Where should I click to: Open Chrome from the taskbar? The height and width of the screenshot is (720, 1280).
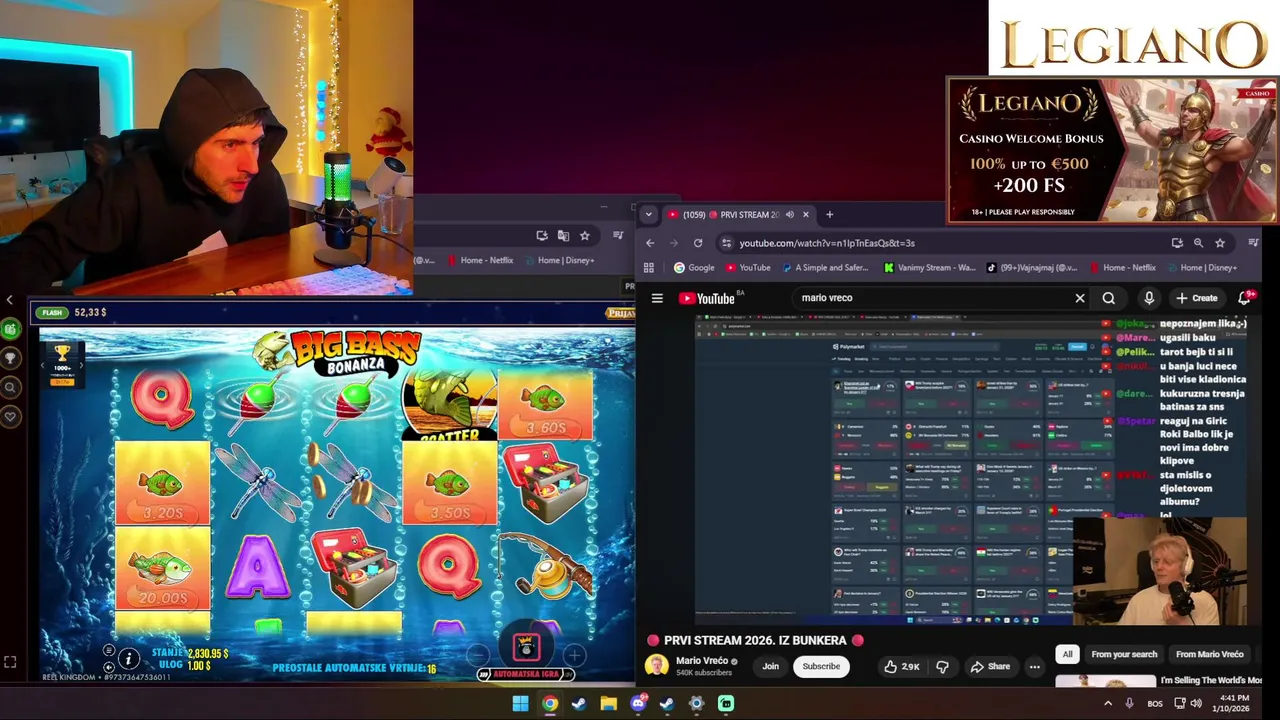click(550, 703)
